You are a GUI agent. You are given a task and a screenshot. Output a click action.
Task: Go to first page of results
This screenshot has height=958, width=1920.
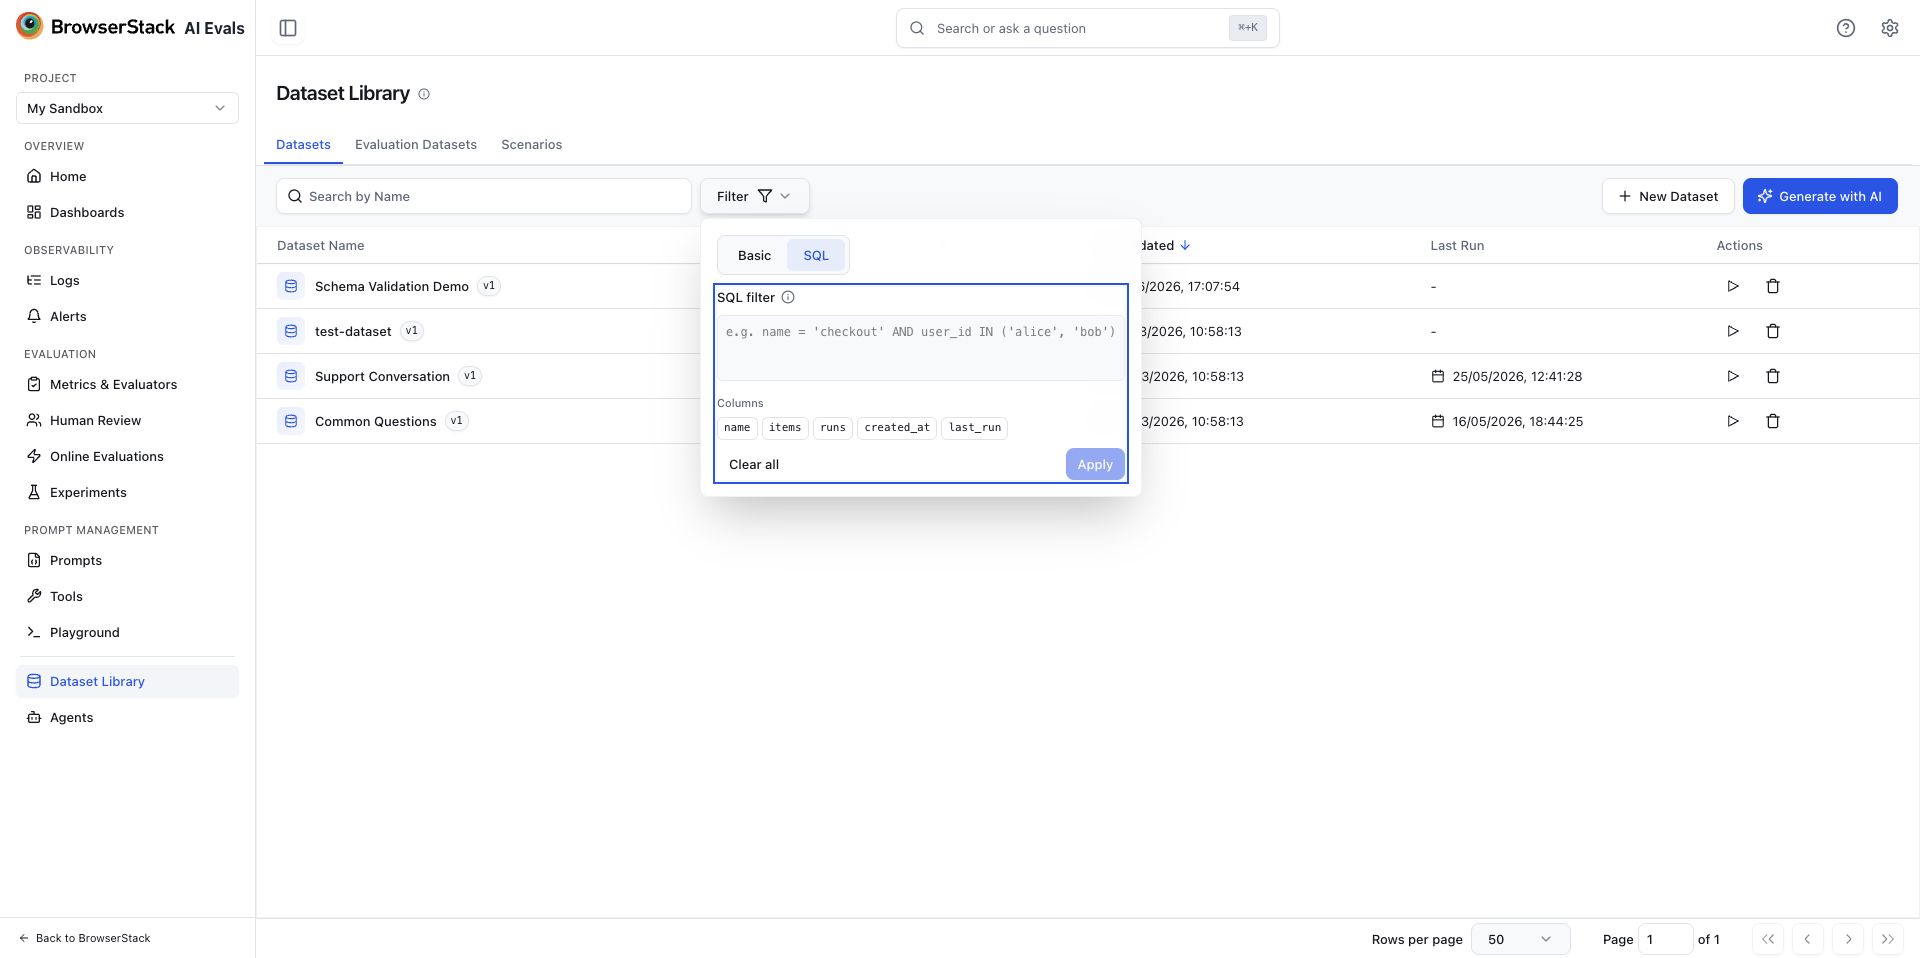tap(1768, 939)
